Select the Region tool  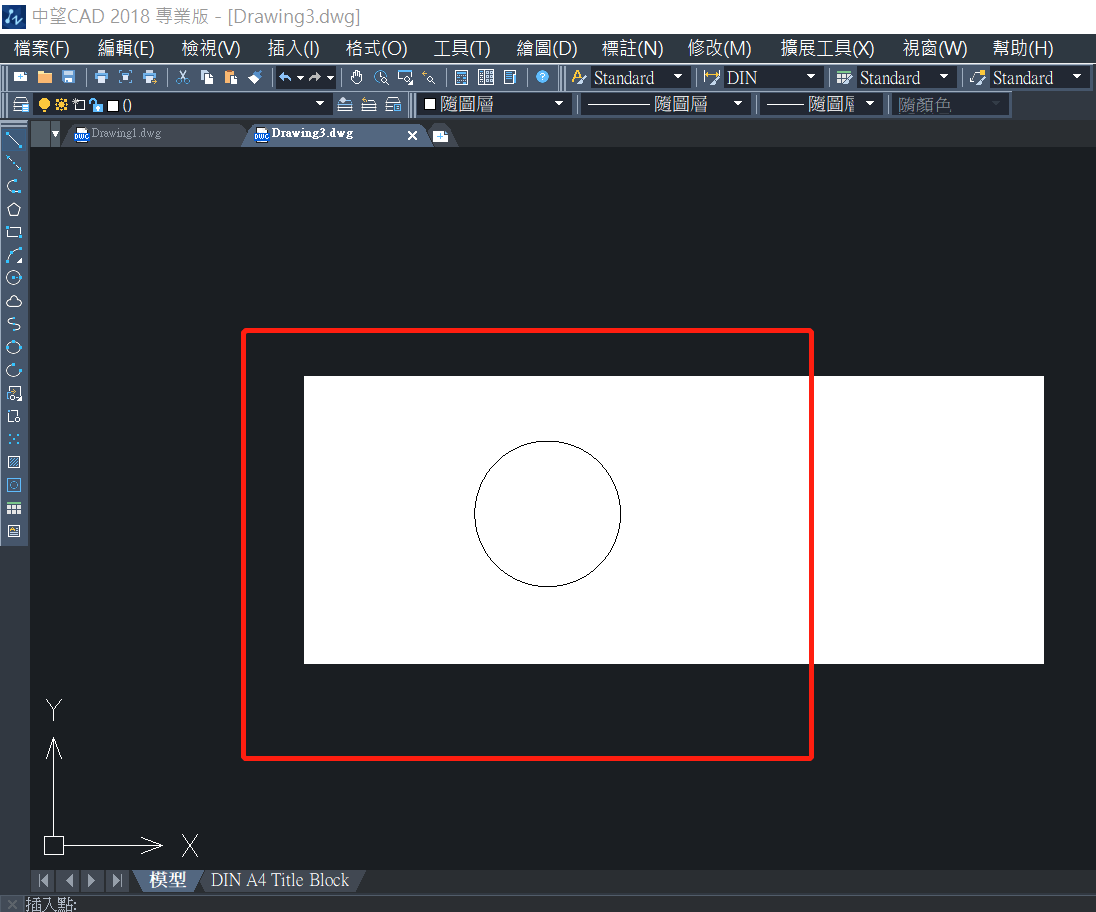click(x=14, y=485)
